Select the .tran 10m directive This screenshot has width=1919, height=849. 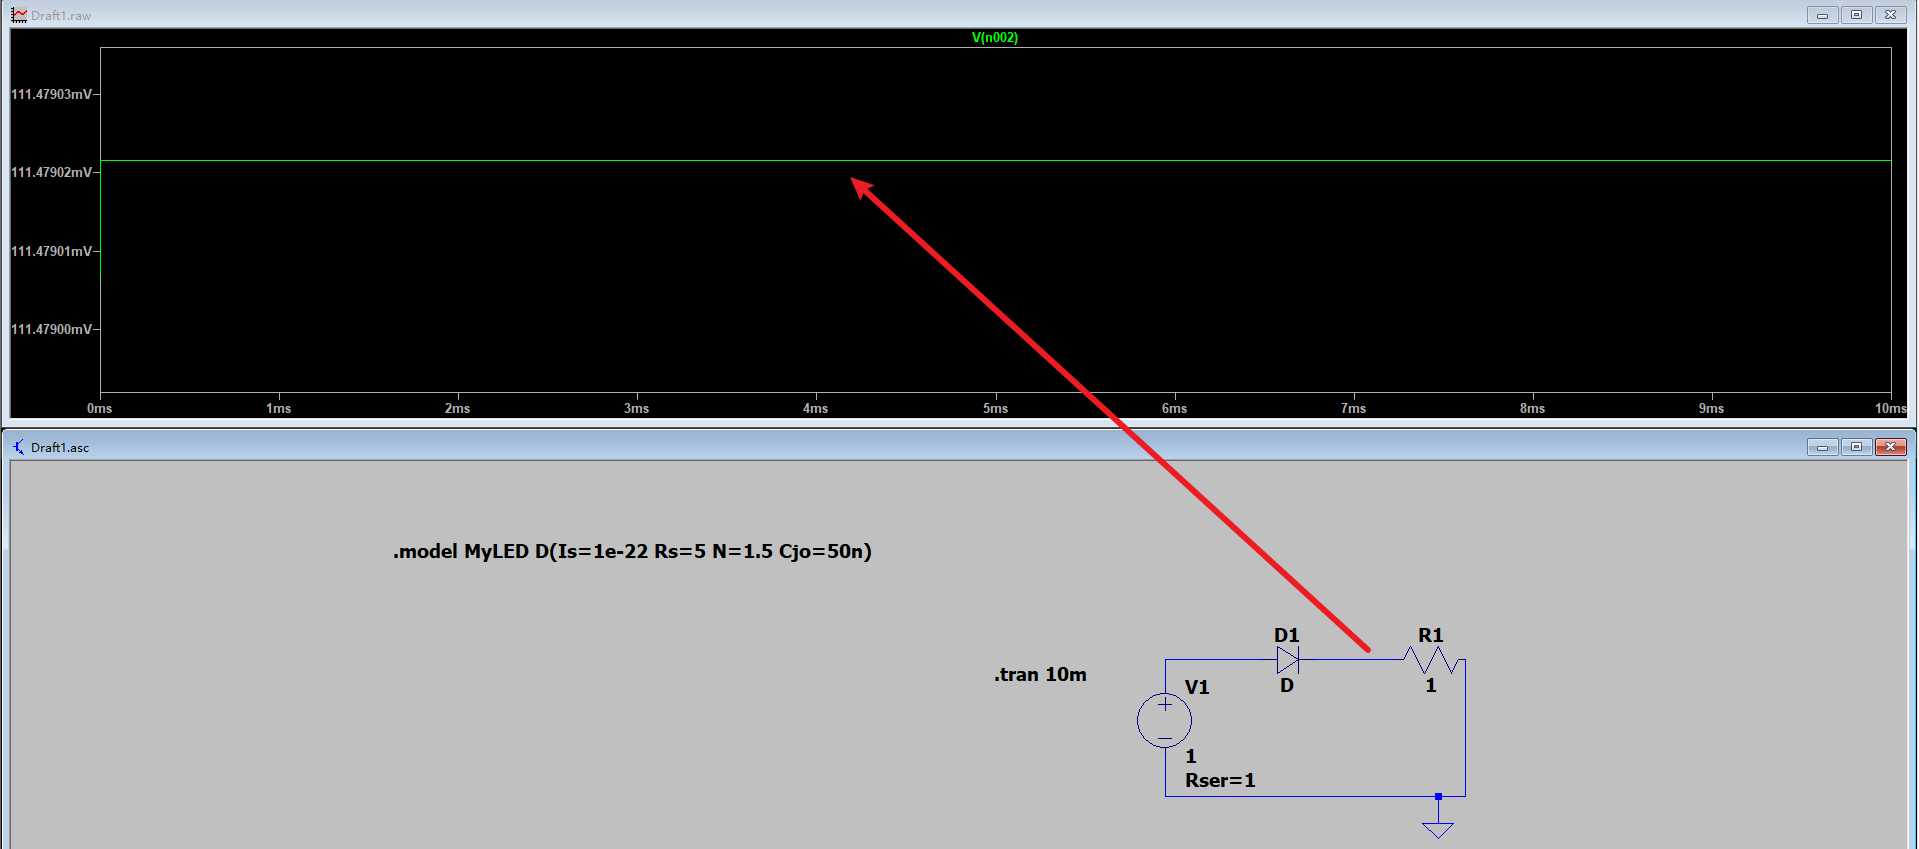click(1040, 675)
